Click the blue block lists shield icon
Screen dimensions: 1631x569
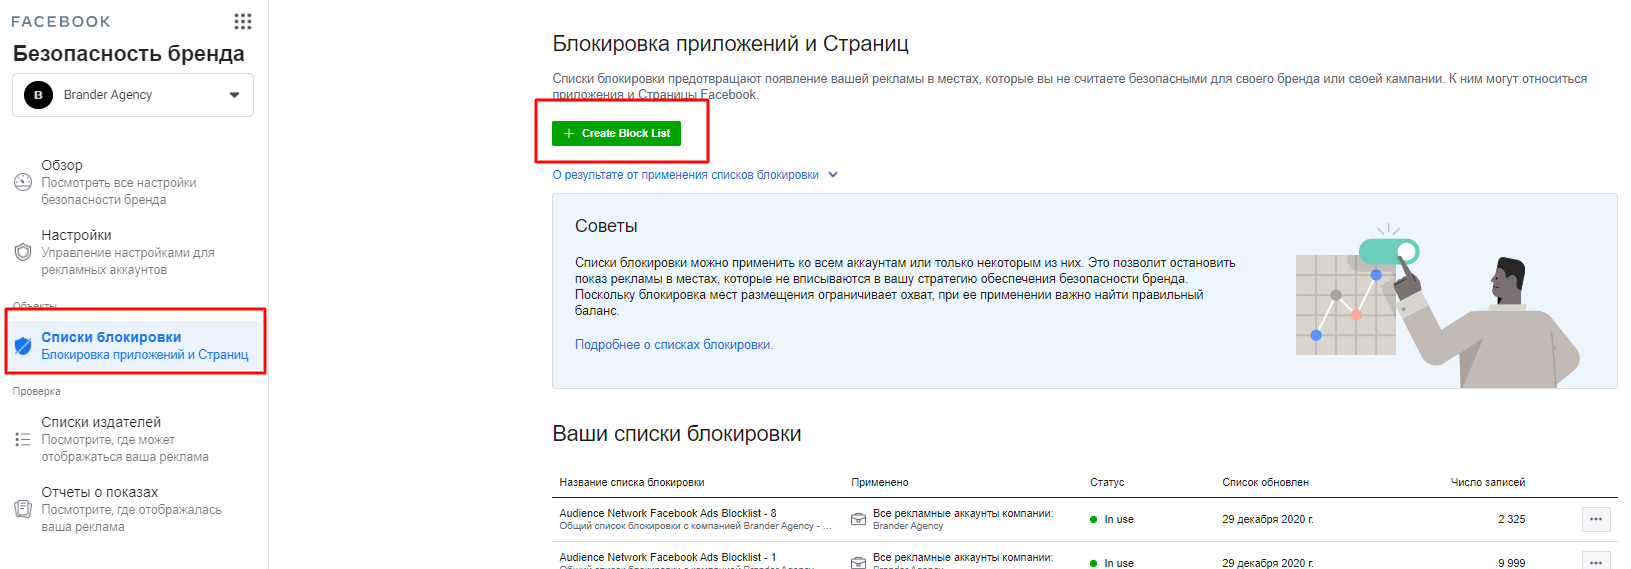click(23, 346)
